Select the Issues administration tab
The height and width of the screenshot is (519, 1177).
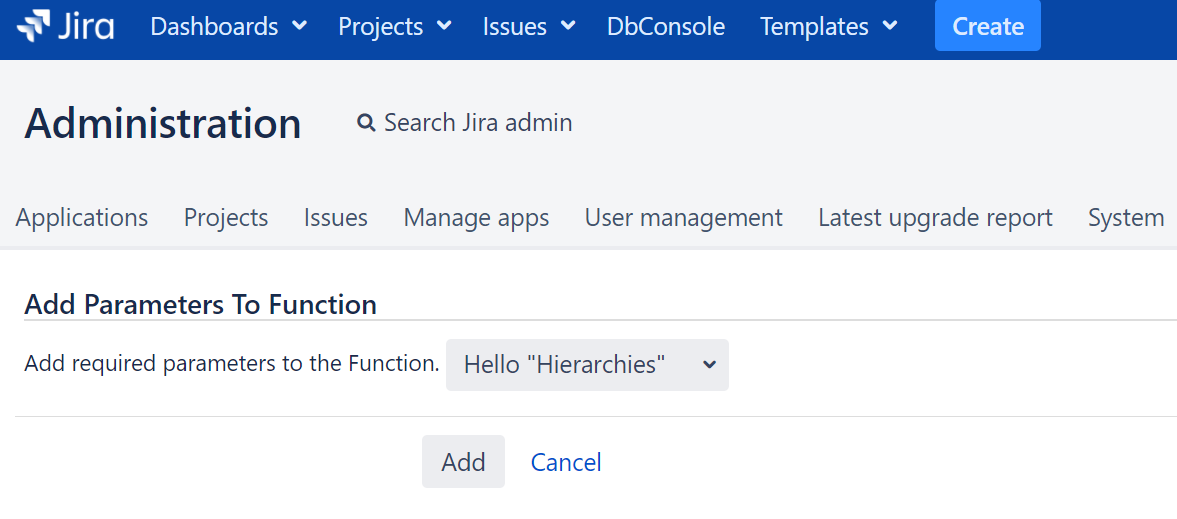pos(336,217)
